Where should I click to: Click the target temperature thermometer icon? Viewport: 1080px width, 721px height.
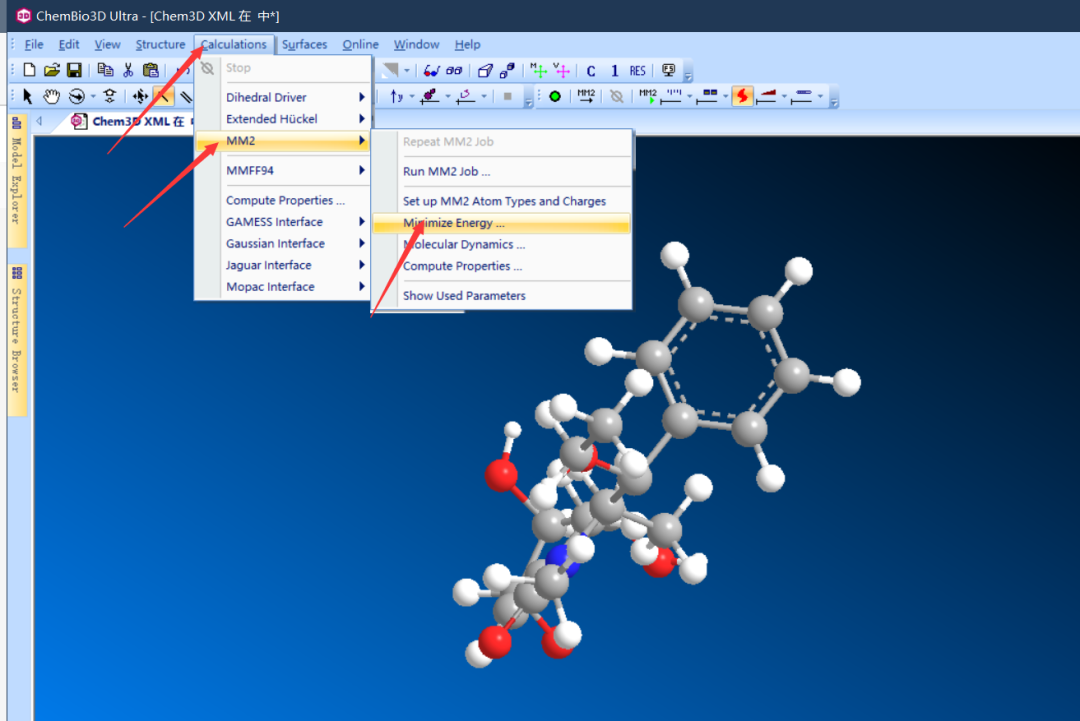[x=802, y=96]
